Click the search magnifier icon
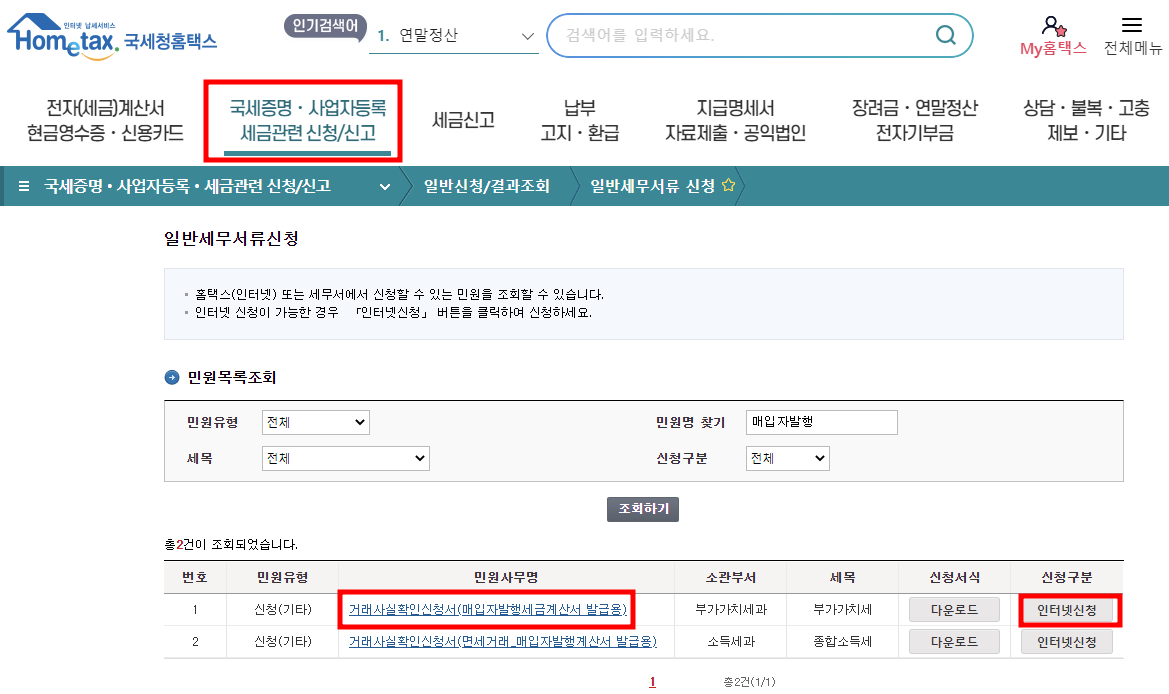This screenshot has width=1169, height=694. (944, 34)
